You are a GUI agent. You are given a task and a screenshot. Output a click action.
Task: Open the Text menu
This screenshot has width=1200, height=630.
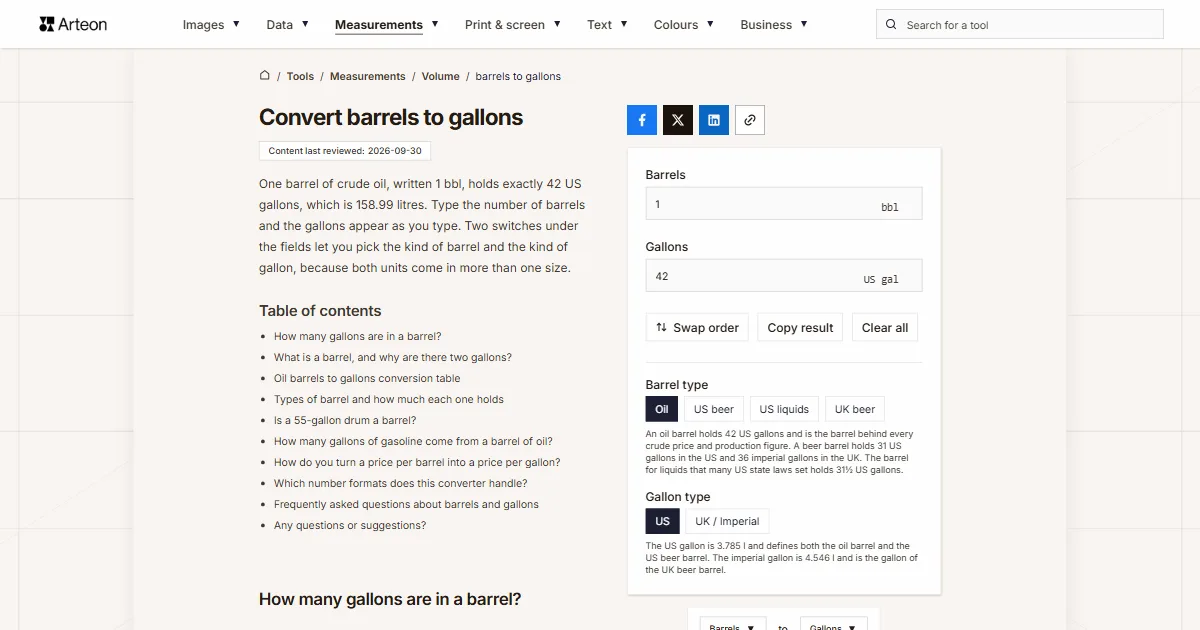(608, 25)
